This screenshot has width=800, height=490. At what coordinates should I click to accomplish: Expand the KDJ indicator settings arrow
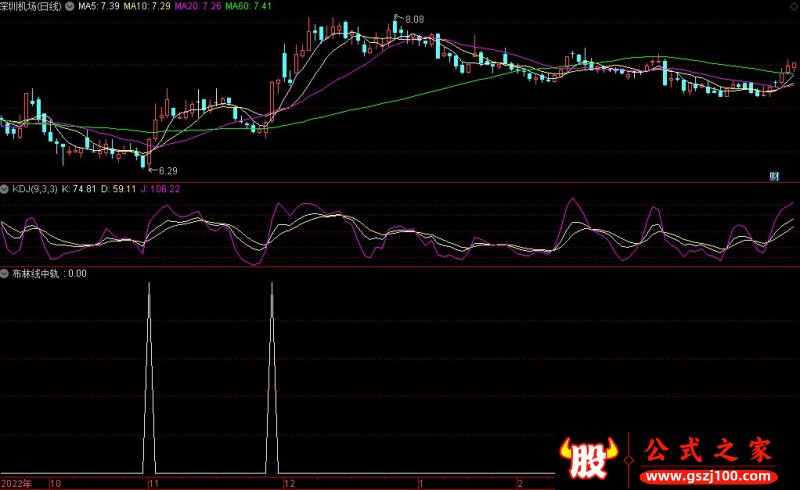[4, 189]
